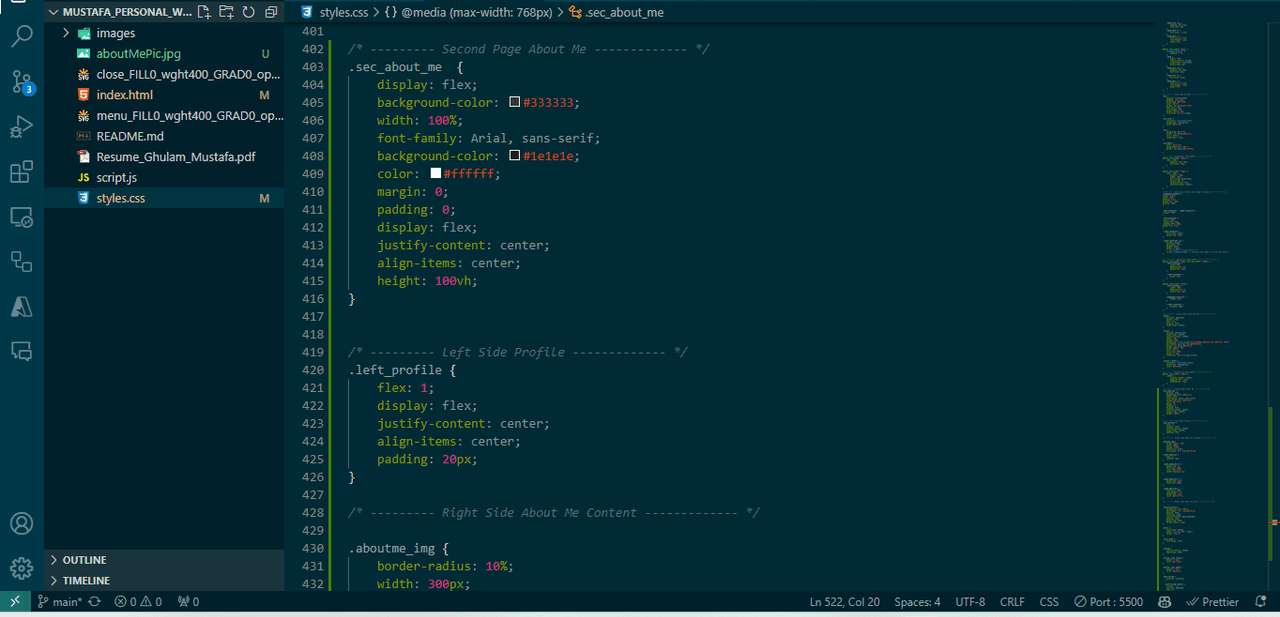Image resolution: width=1280 pixels, height=617 pixels.
Task: Open index.html from the file list
Action: (x=124, y=95)
